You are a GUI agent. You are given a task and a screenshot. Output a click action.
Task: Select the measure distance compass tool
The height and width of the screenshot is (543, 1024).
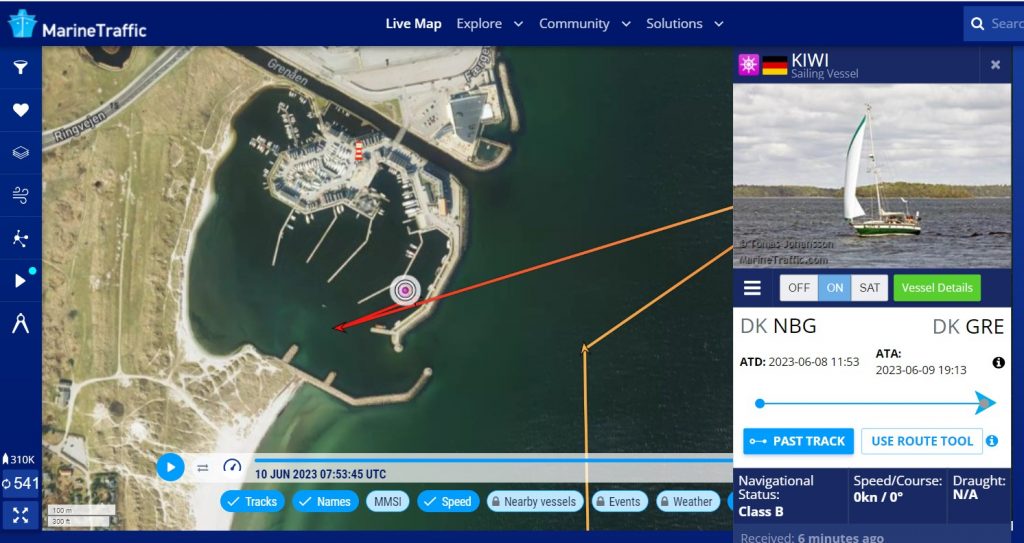click(x=21, y=323)
